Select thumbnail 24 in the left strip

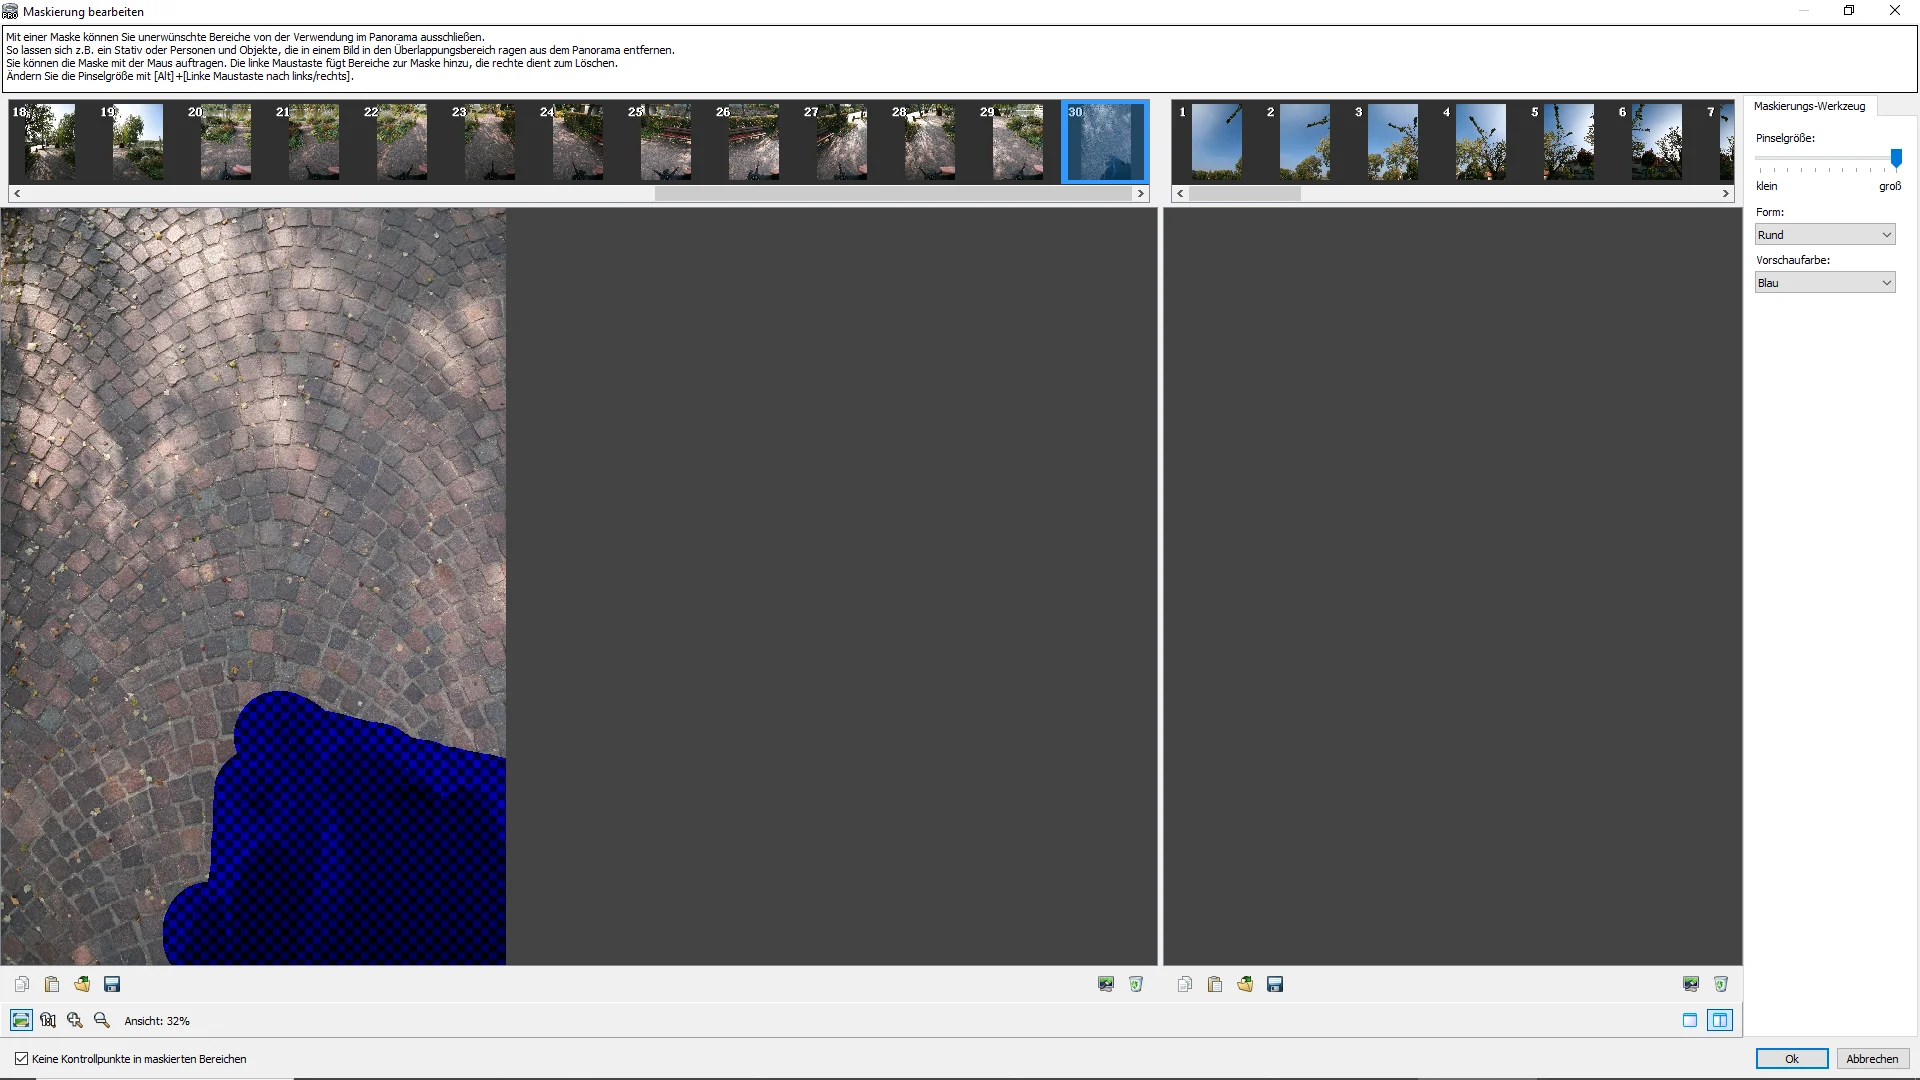(578, 142)
